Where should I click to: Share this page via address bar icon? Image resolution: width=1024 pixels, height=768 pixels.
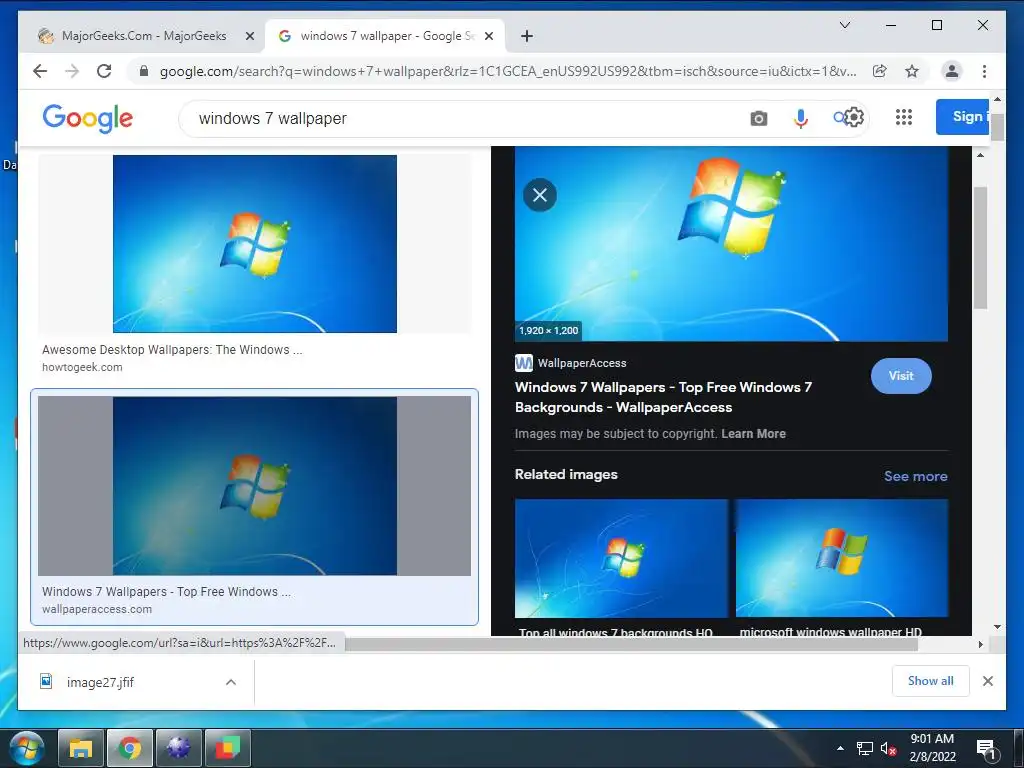click(880, 71)
